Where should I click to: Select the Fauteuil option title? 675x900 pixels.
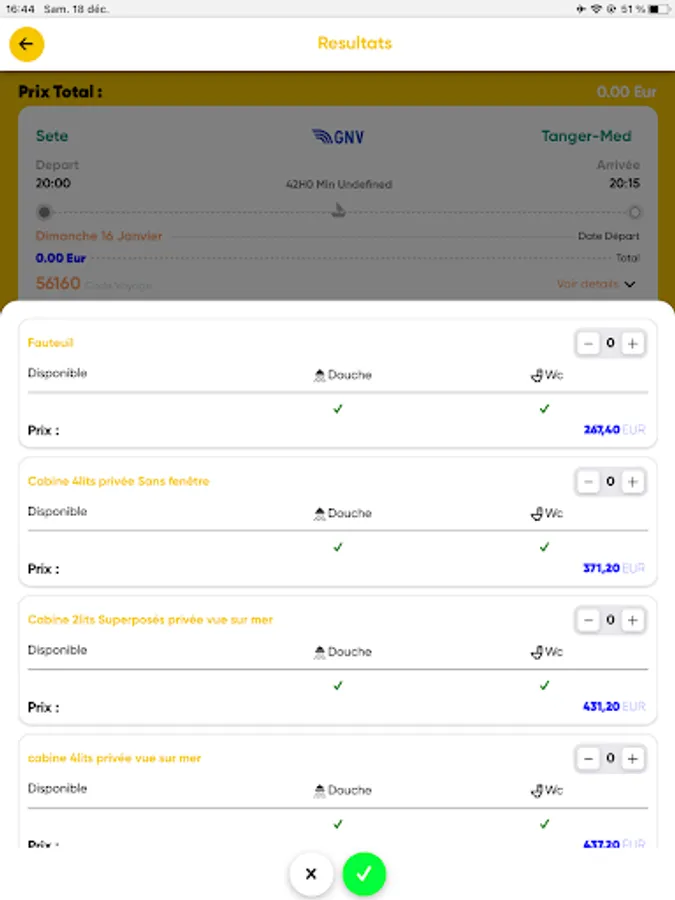click(x=50, y=343)
